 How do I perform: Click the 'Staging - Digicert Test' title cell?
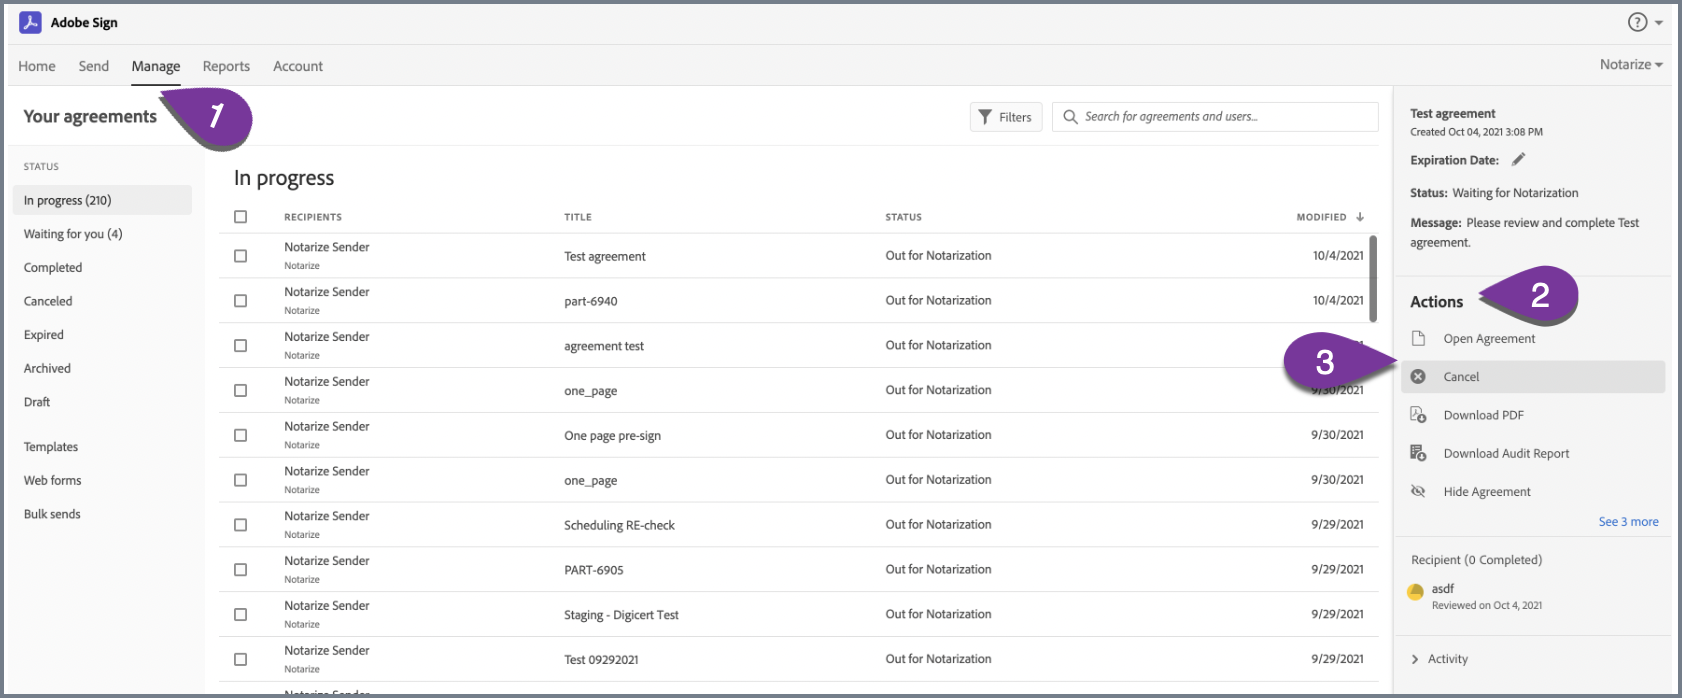coord(621,615)
